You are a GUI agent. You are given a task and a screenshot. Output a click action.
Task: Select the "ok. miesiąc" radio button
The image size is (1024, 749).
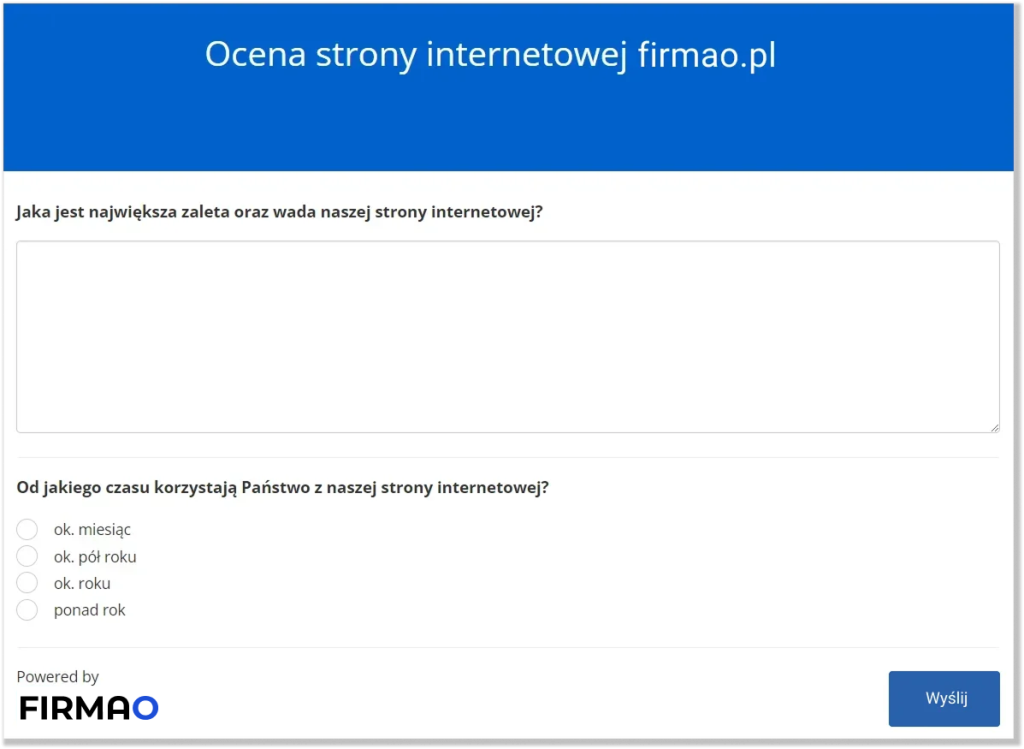(27, 529)
